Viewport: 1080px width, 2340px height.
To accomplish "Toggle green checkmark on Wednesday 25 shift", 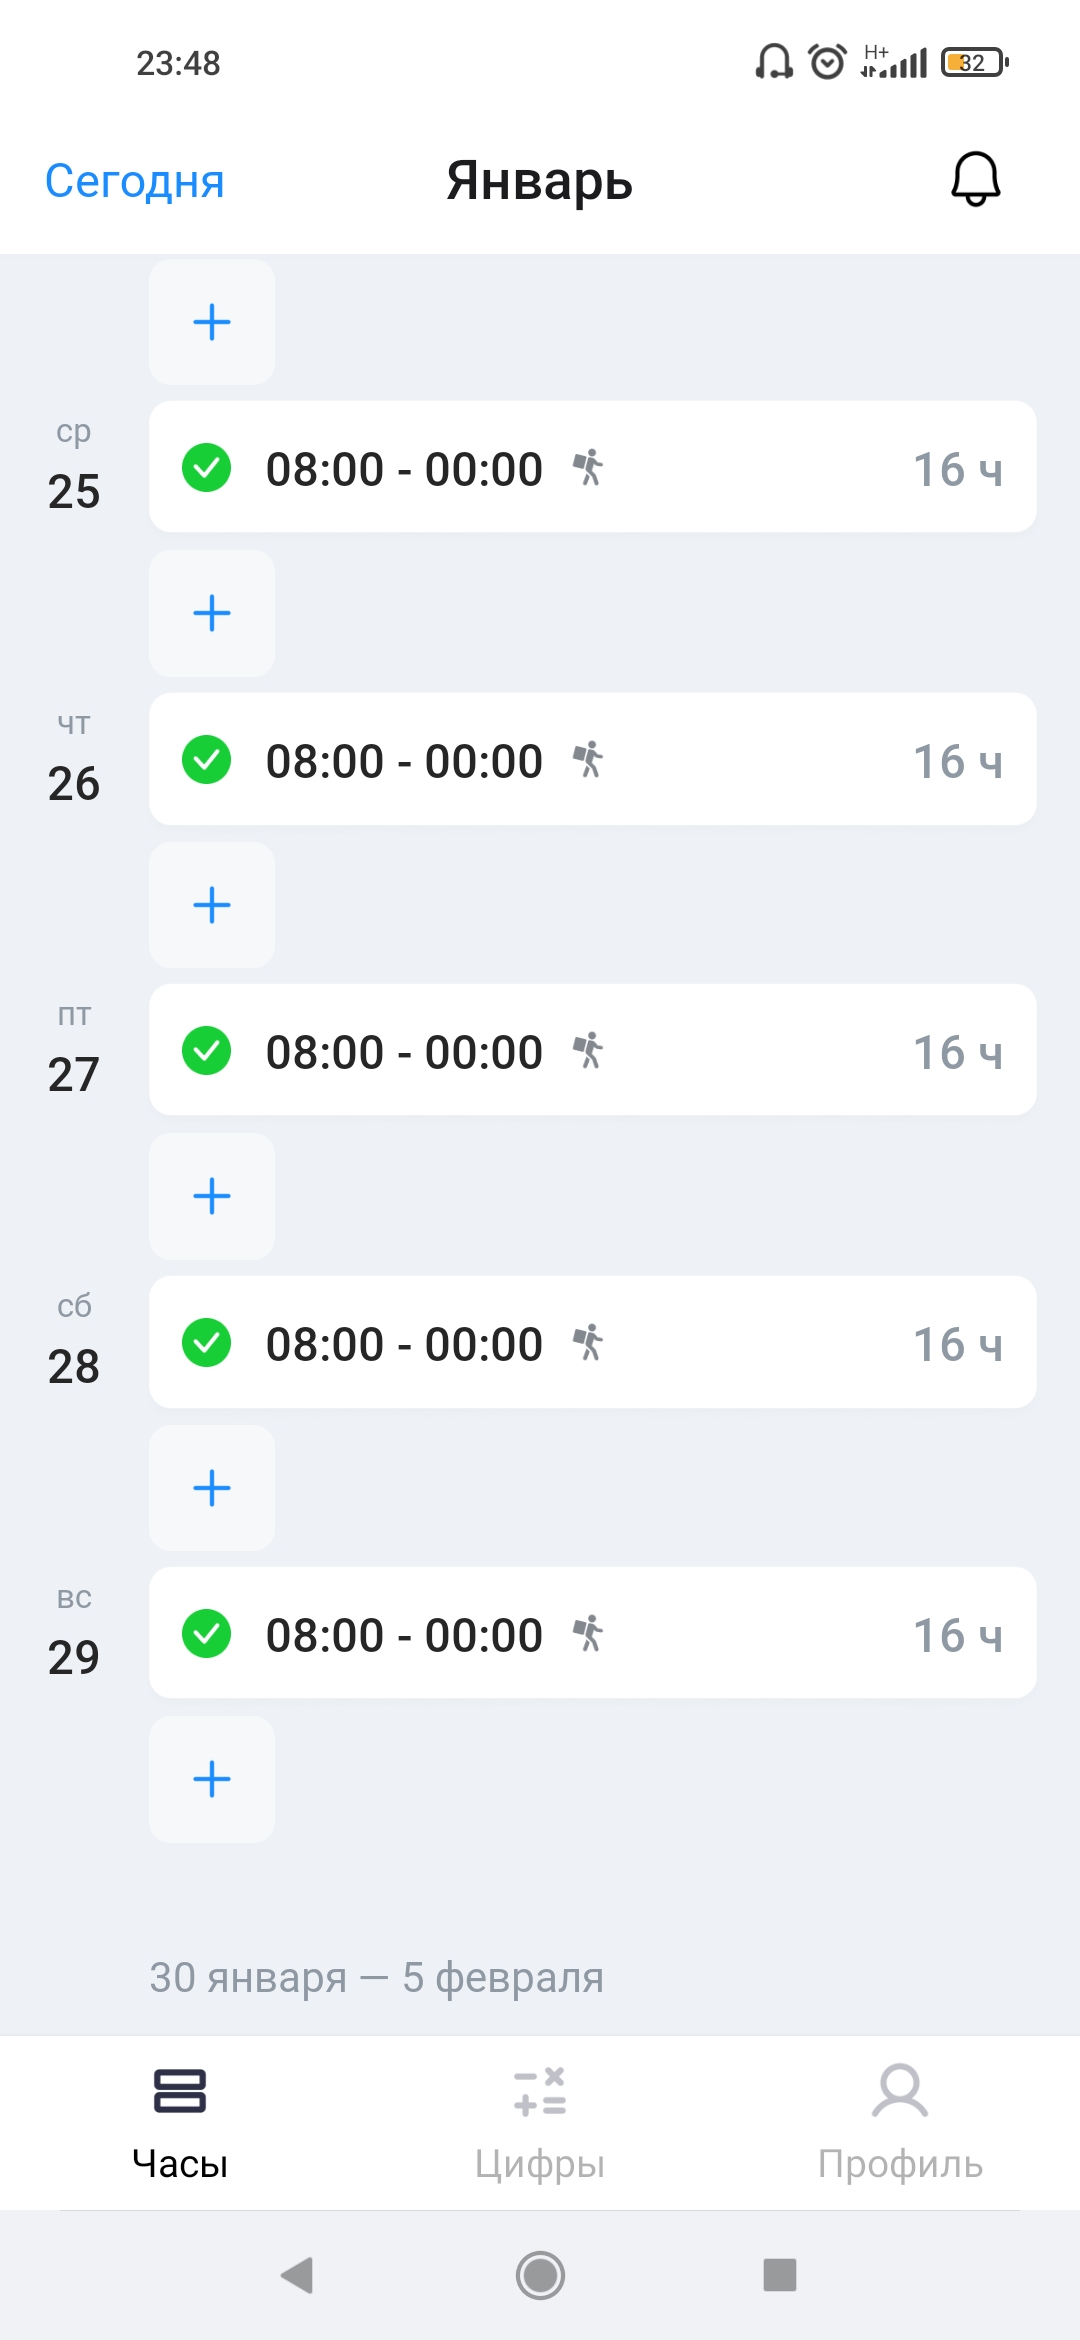I will (x=207, y=468).
